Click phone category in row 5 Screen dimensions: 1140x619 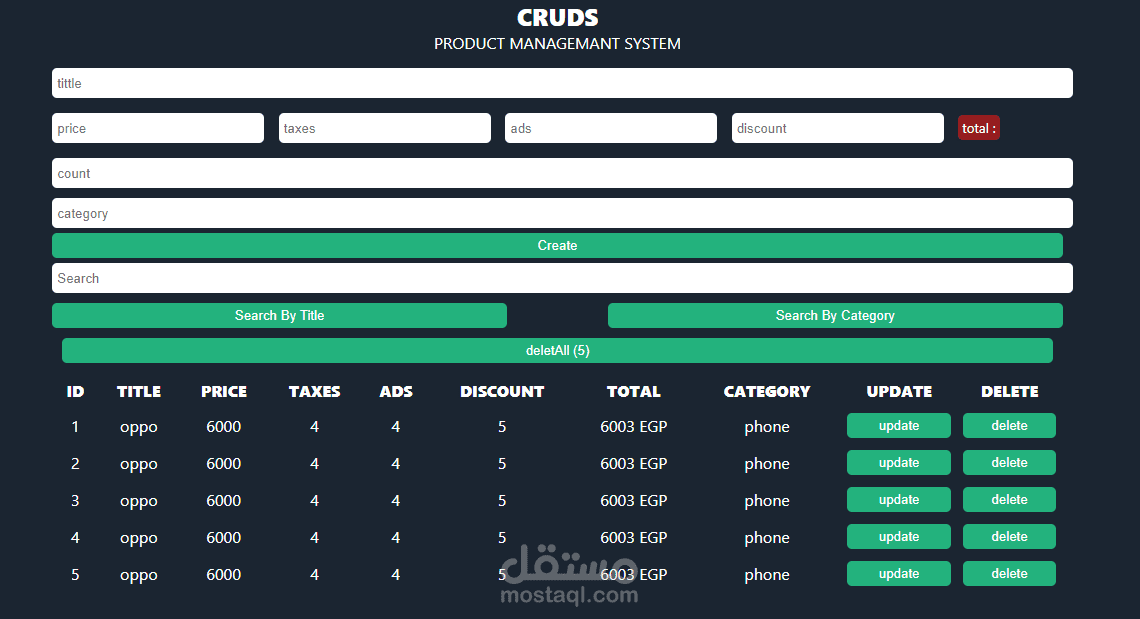click(x=766, y=575)
